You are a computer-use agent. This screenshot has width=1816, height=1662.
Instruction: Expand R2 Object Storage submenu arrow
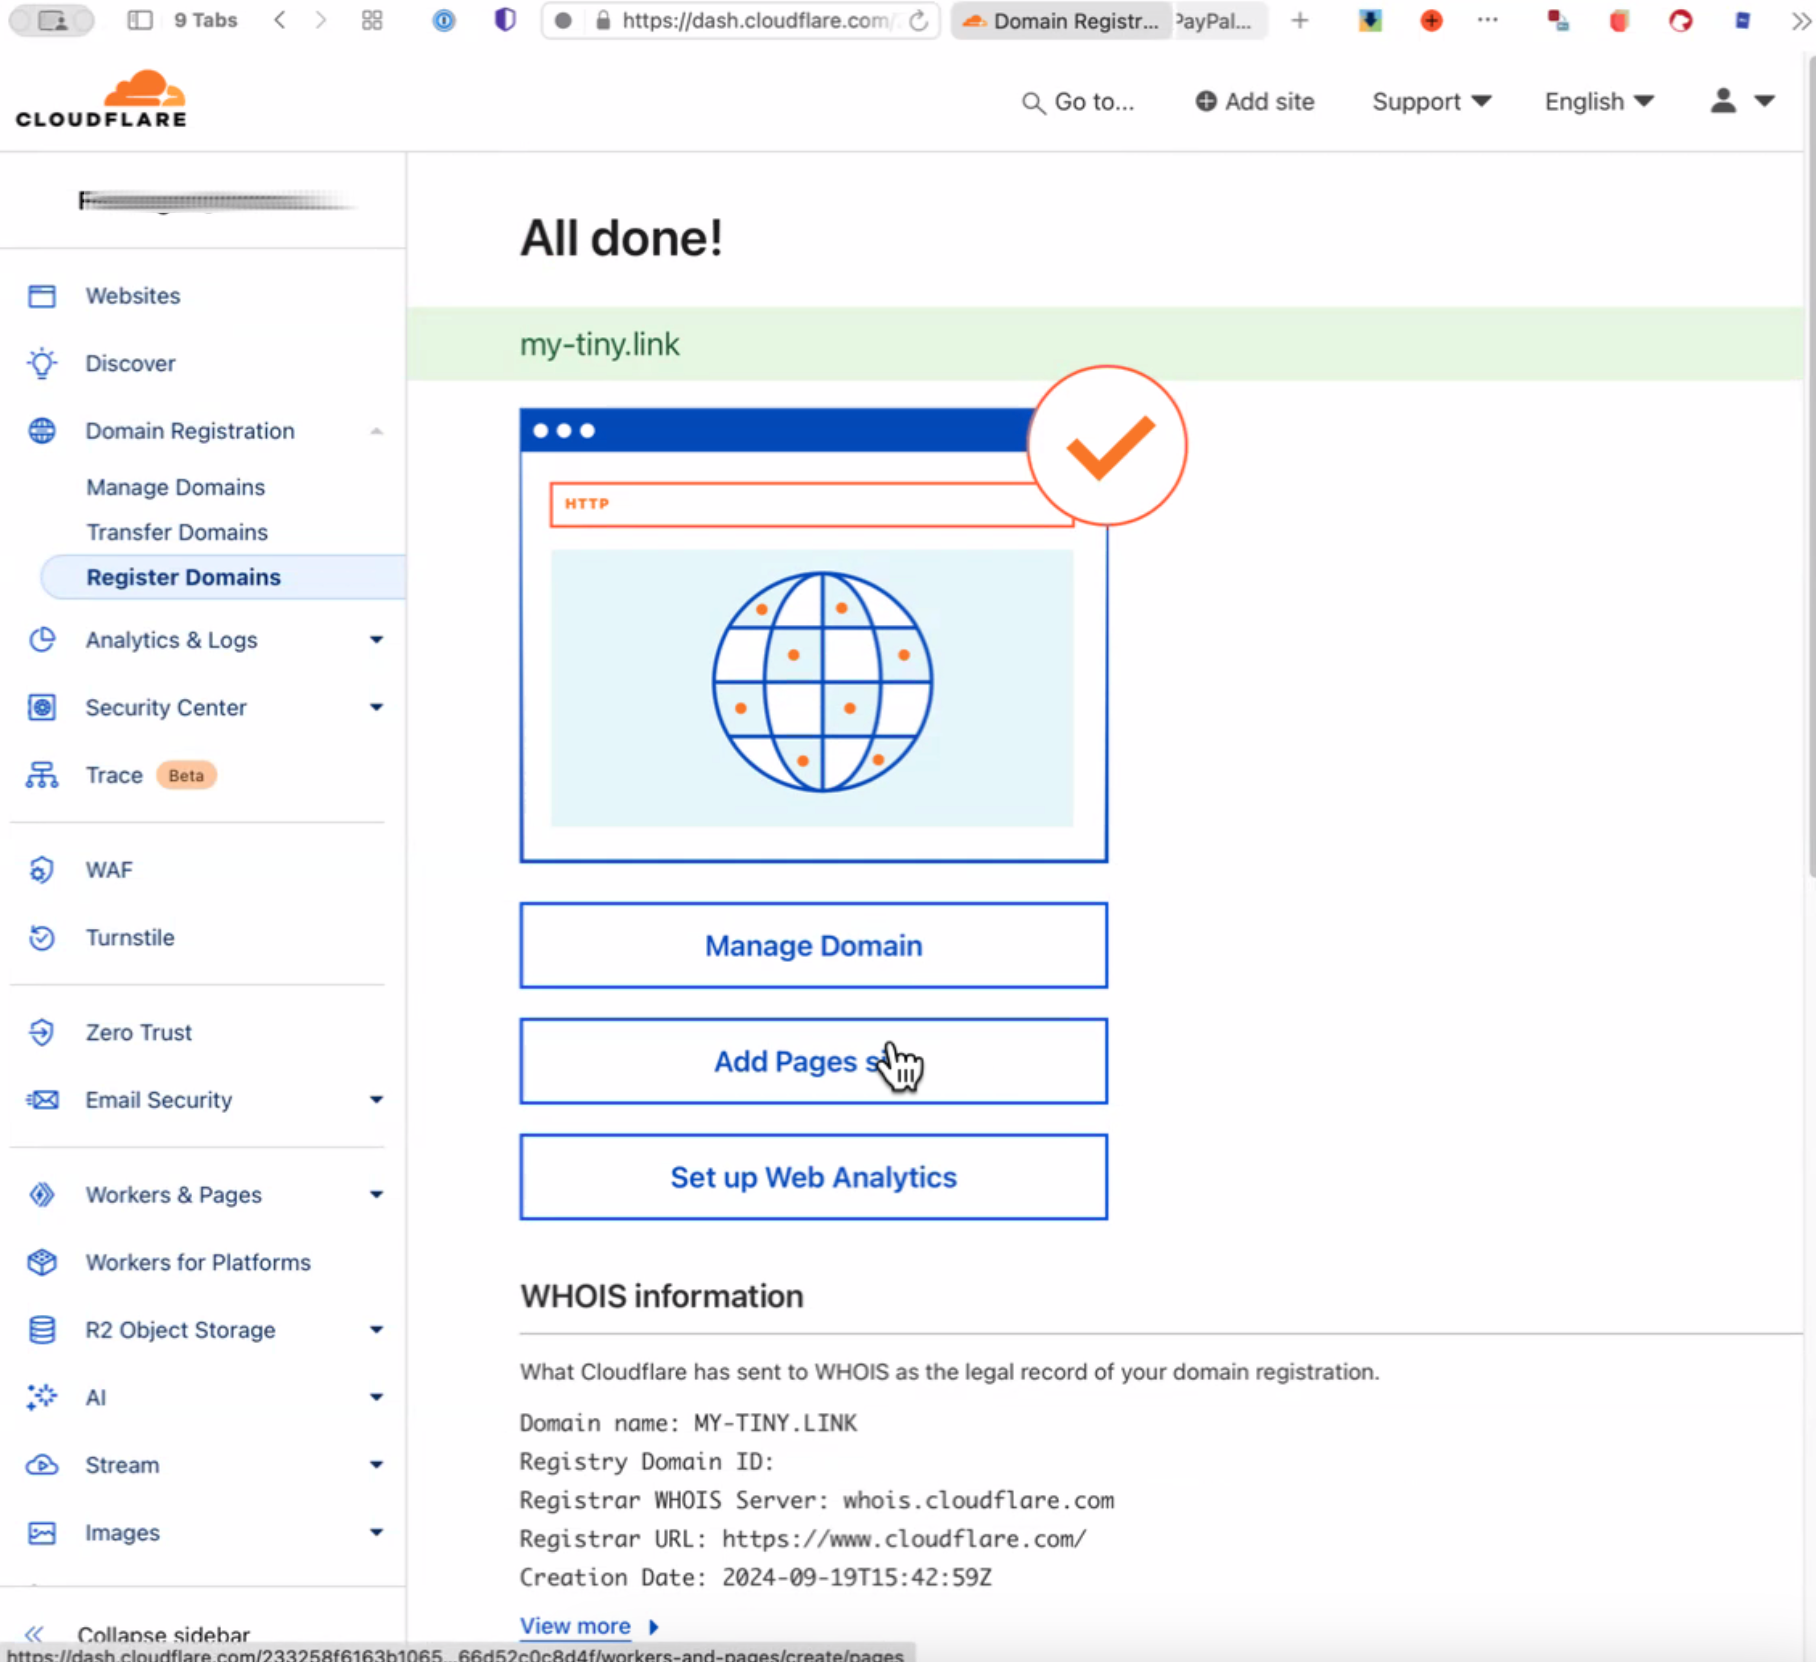(x=377, y=1330)
